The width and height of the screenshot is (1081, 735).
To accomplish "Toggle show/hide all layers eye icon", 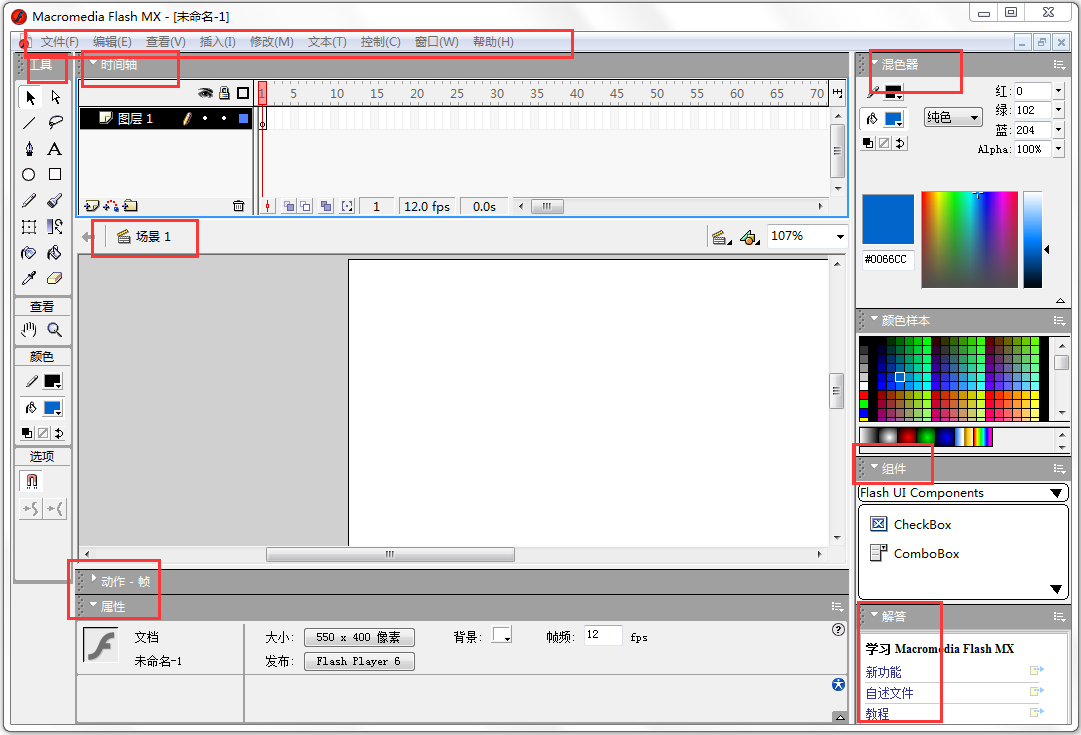I will click(x=205, y=93).
